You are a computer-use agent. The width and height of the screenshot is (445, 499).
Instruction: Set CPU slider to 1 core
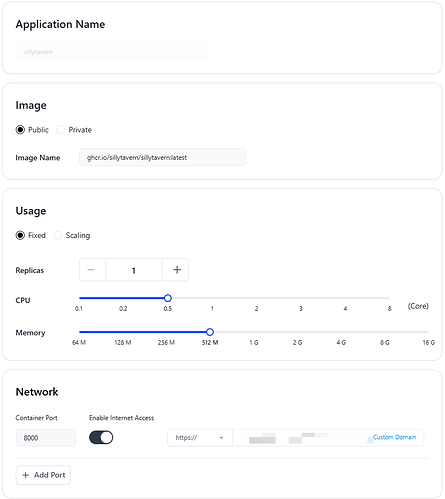[x=212, y=298]
